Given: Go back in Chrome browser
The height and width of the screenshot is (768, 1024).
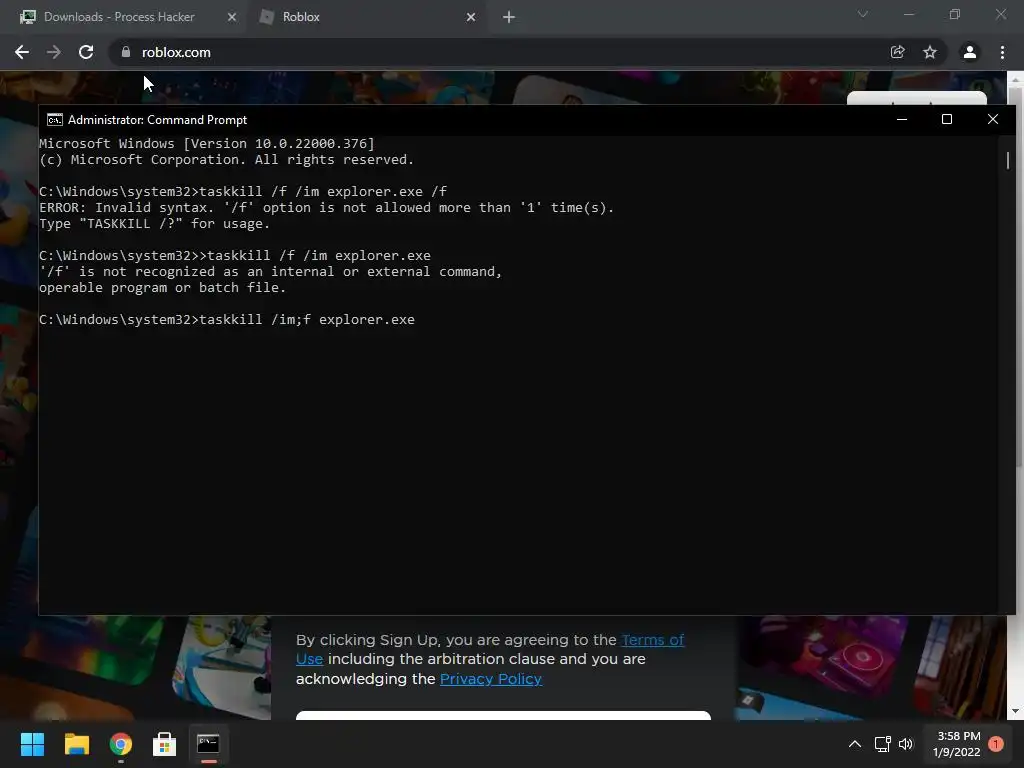Looking at the screenshot, I should click(22, 52).
